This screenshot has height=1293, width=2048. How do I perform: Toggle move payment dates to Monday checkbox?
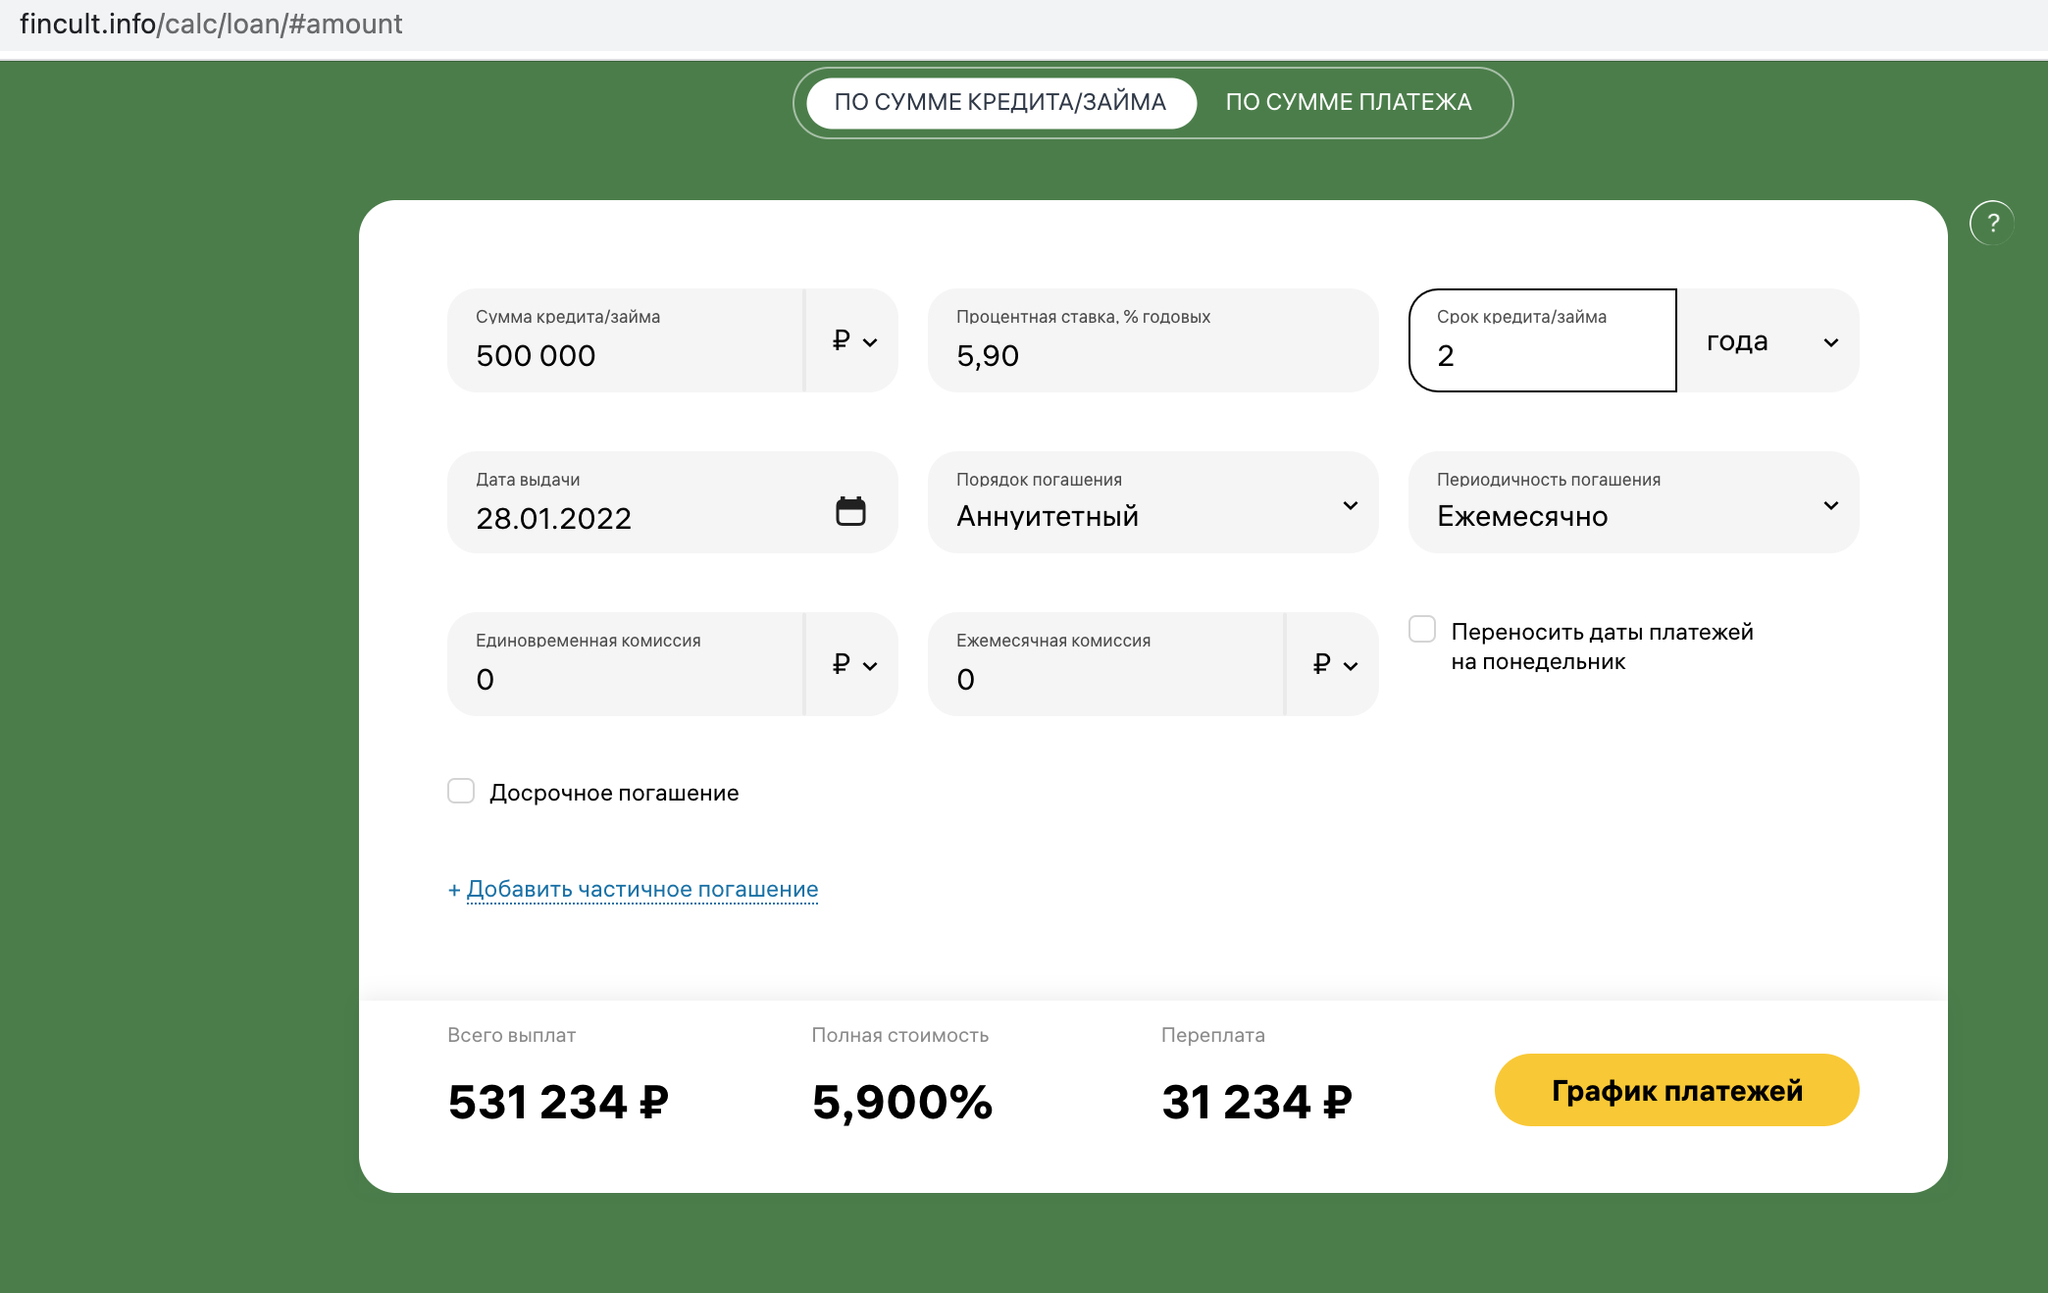tap(1422, 630)
